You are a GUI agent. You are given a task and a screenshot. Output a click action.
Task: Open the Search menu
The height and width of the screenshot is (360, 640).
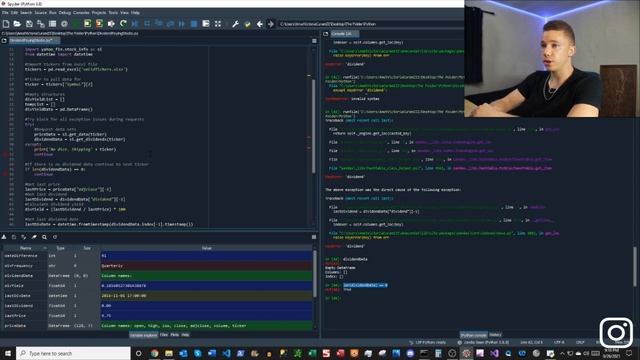(x=26, y=13)
